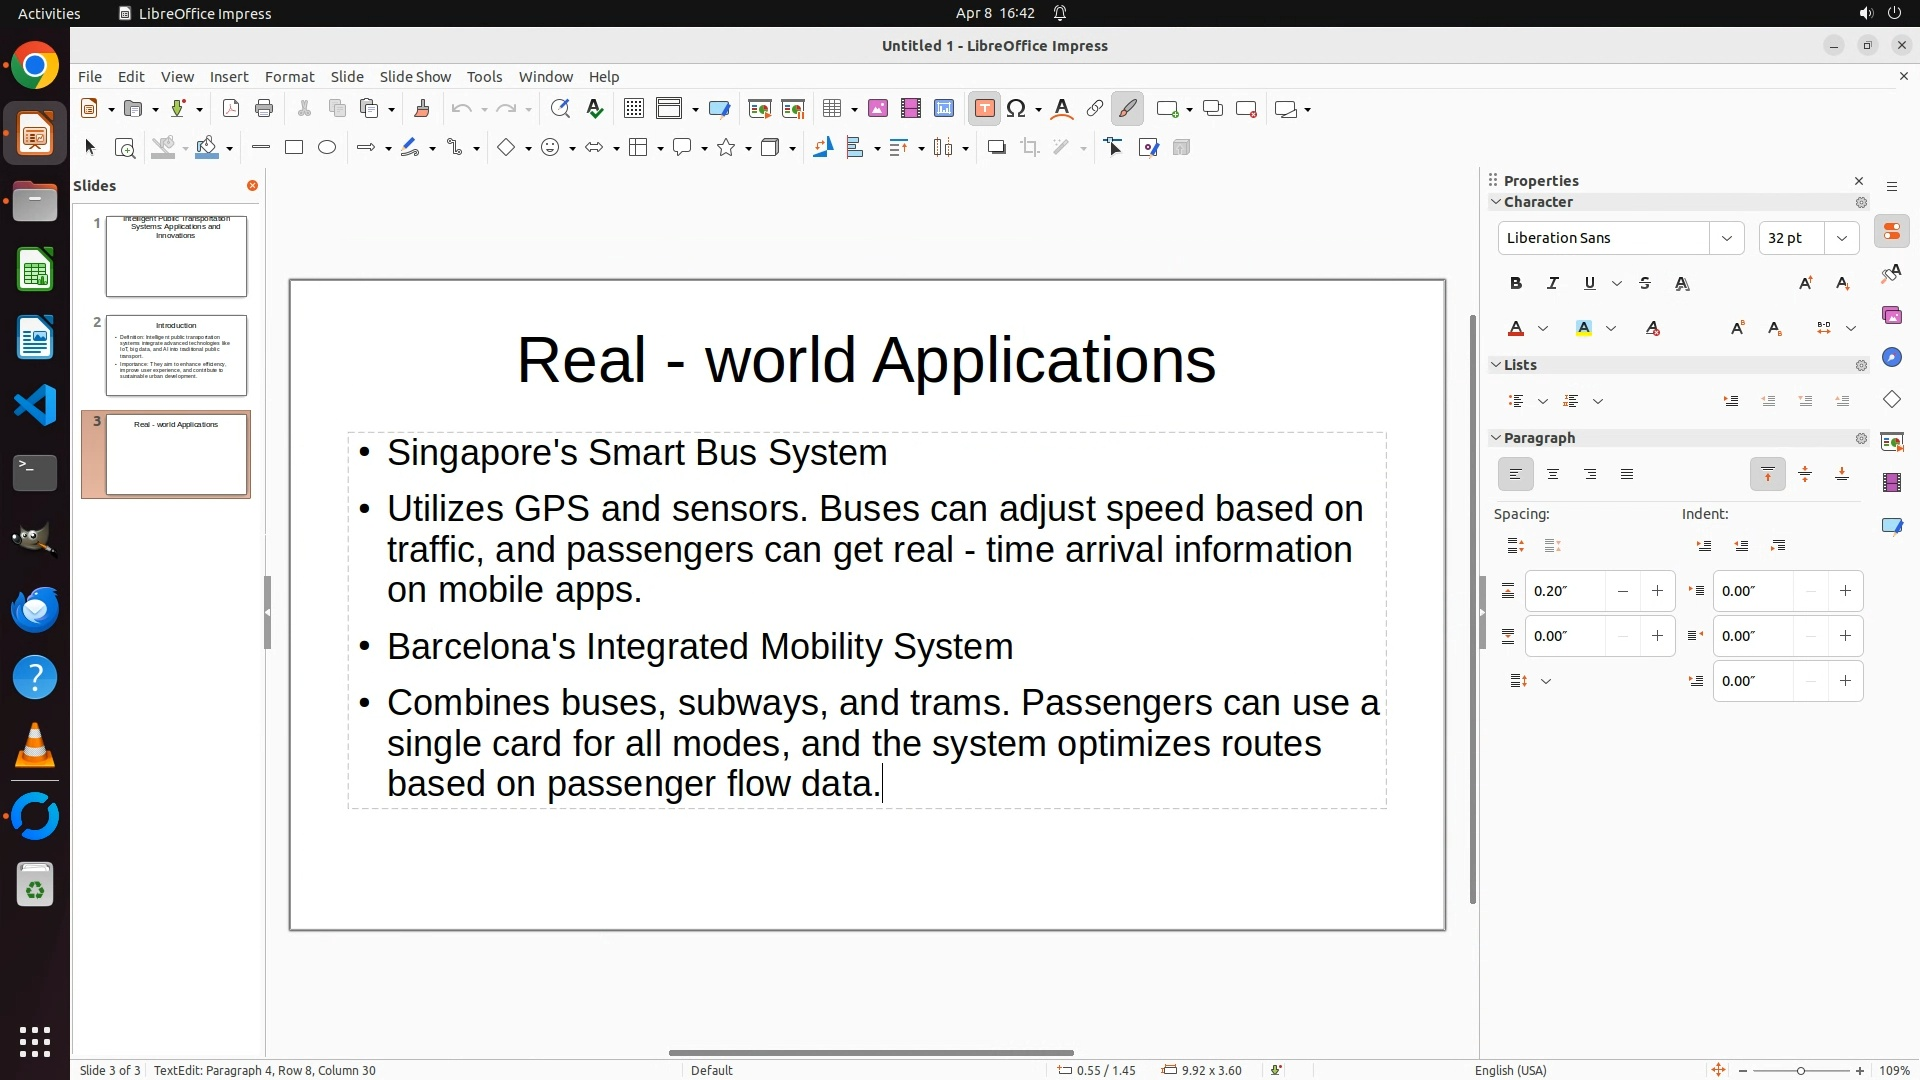Viewport: 1920px width, 1080px height.
Task: Toggle Italic formatting in sidebar
Action: pos(1553,284)
